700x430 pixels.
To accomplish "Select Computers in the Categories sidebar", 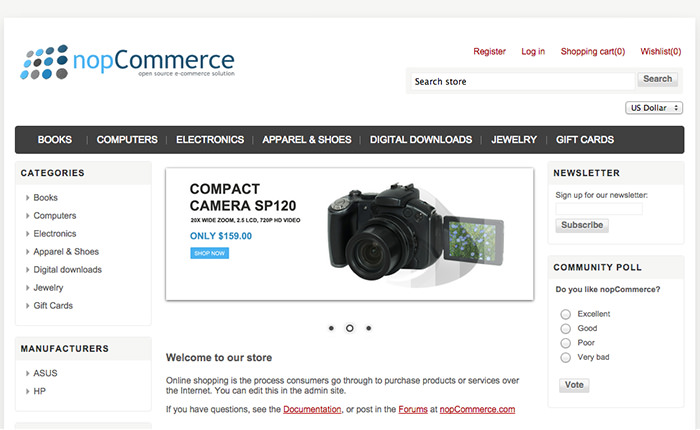I will [x=55, y=216].
